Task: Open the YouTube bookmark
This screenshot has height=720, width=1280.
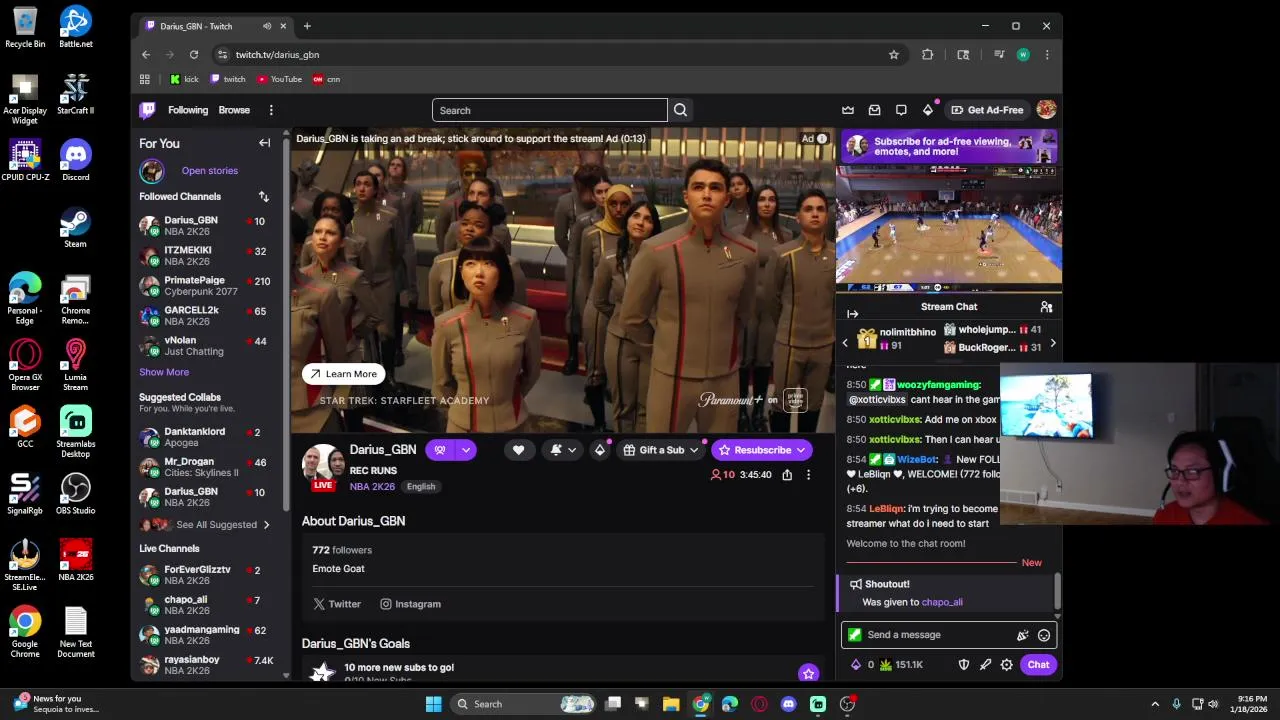Action: [279, 79]
